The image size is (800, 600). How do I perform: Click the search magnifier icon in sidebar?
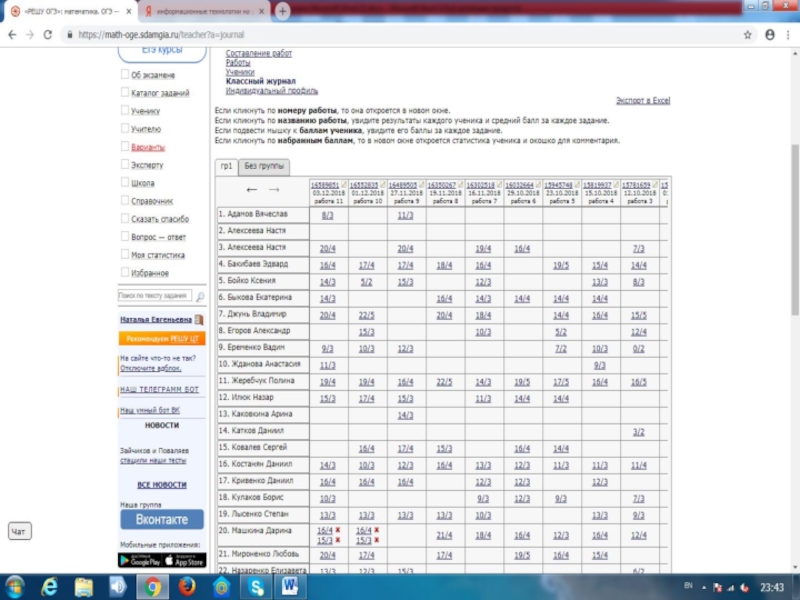pos(200,296)
